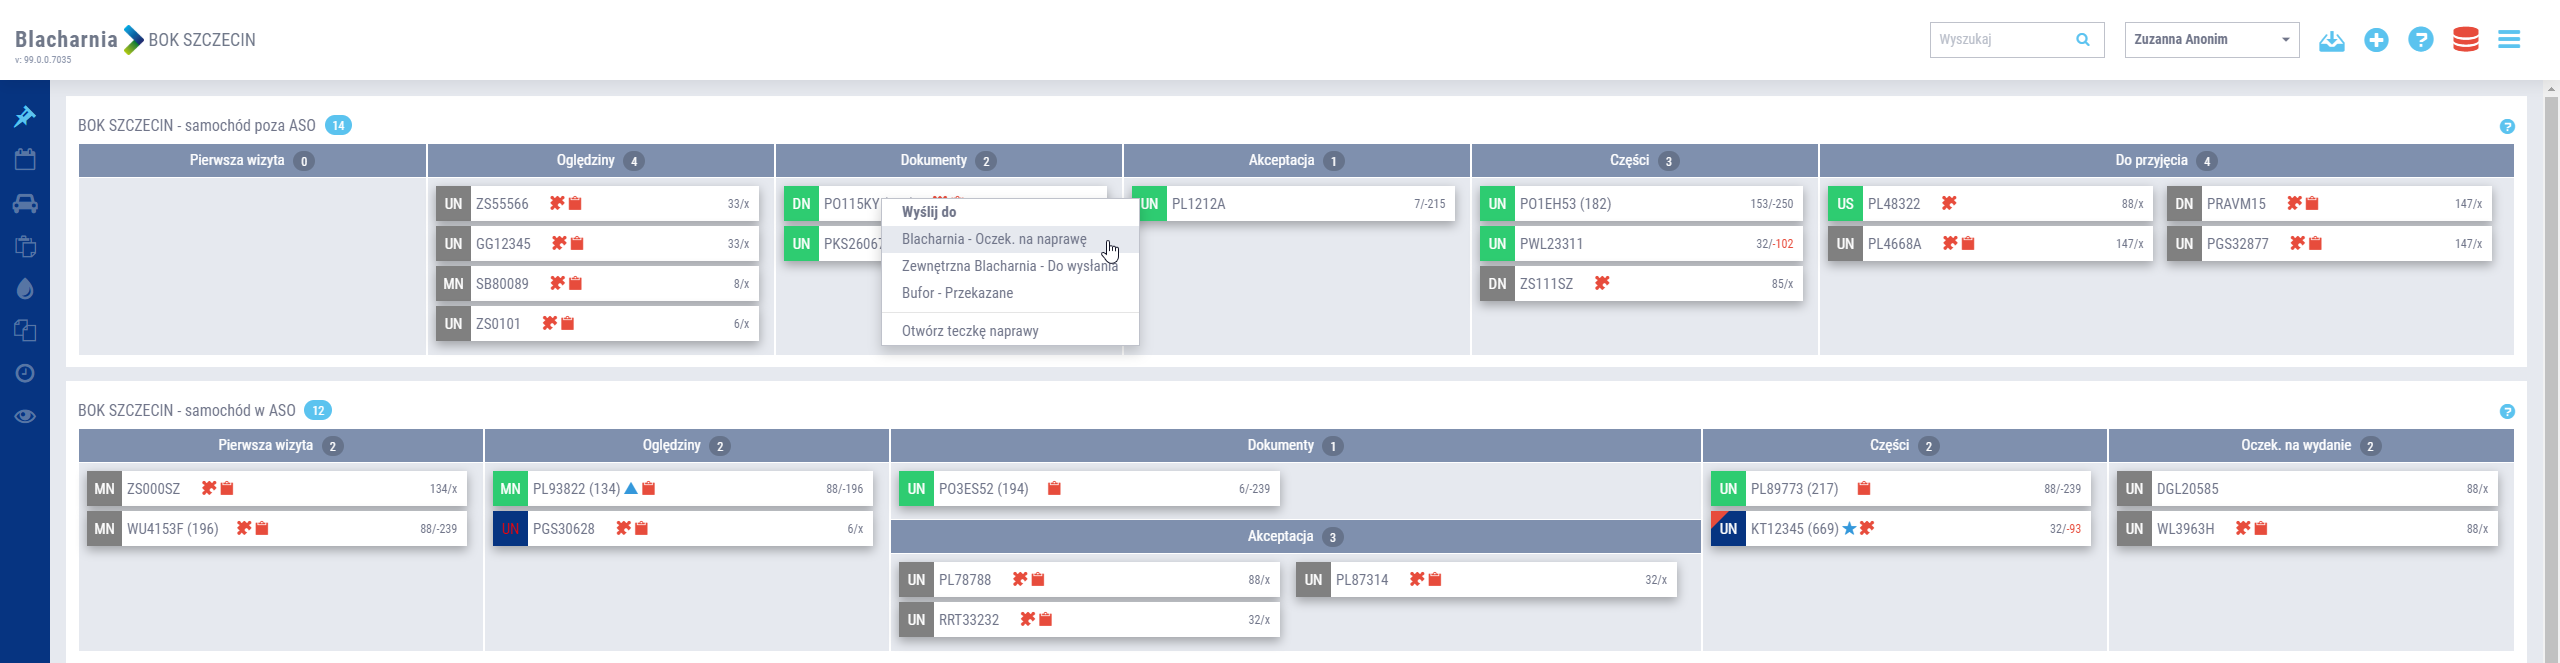Toggle the eye visibility icon in the sidebar
This screenshot has height=663, width=2560.
tap(25, 416)
